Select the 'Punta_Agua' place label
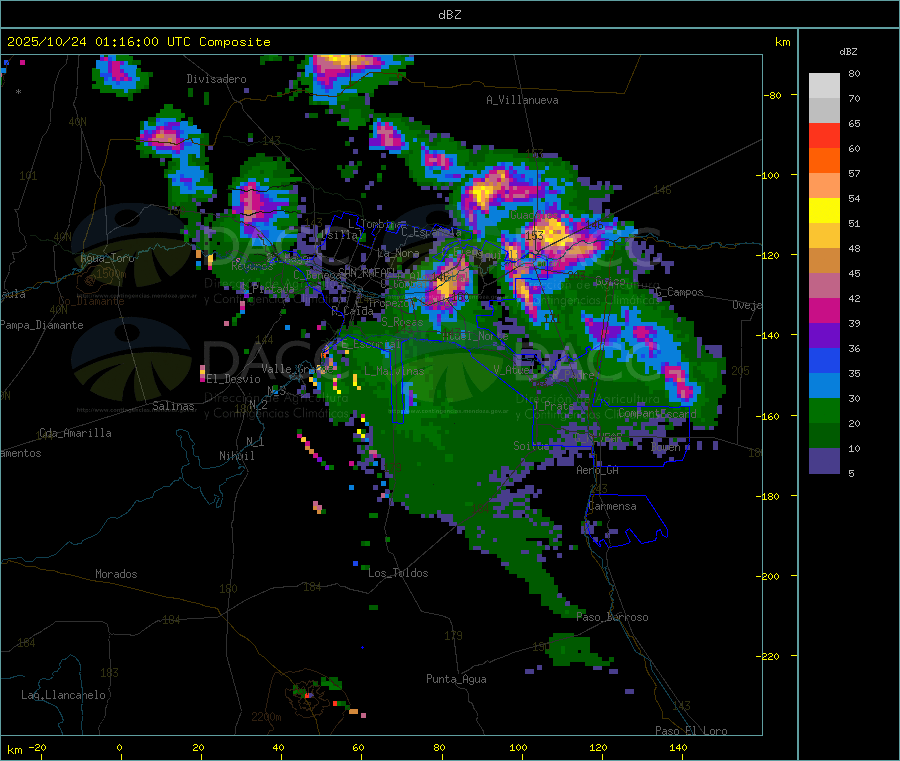The width and height of the screenshot is (900, 761). click(x=456, y=679)
